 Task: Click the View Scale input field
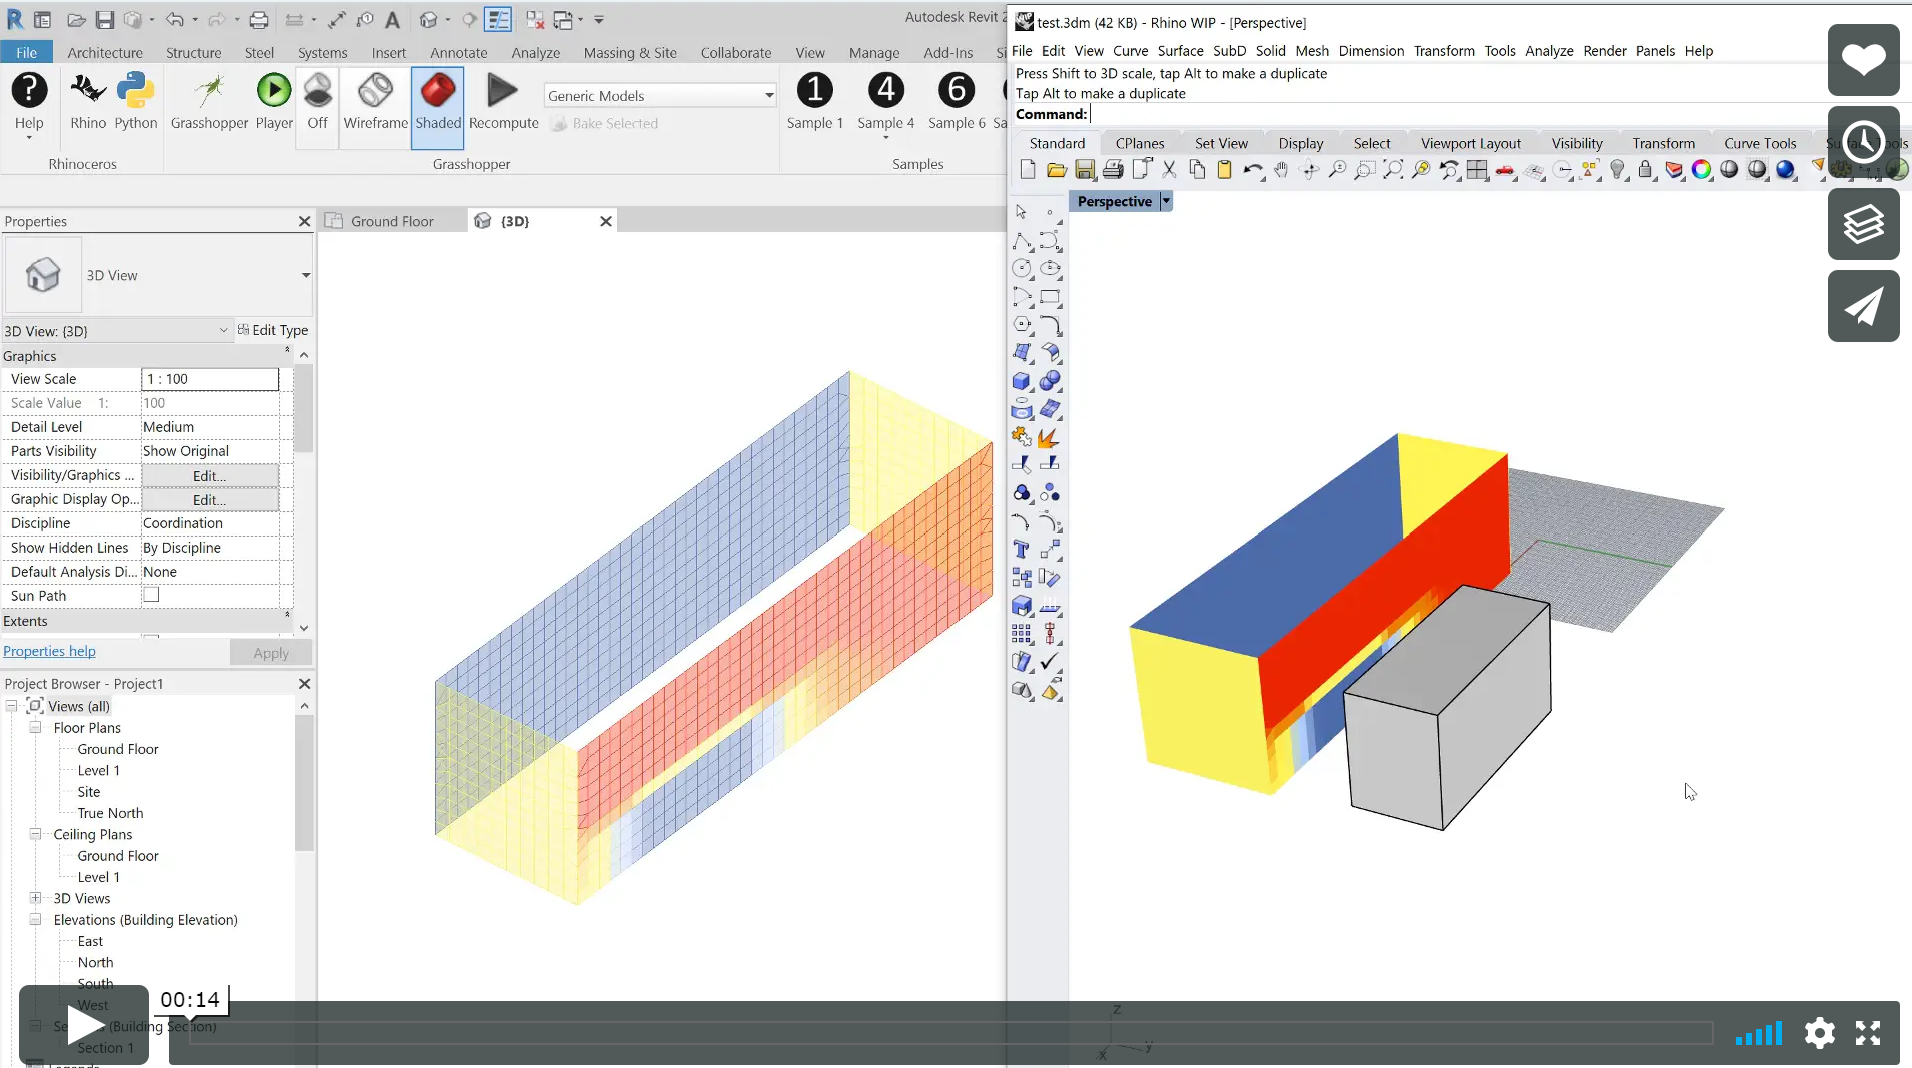click(x=210, y=379)
